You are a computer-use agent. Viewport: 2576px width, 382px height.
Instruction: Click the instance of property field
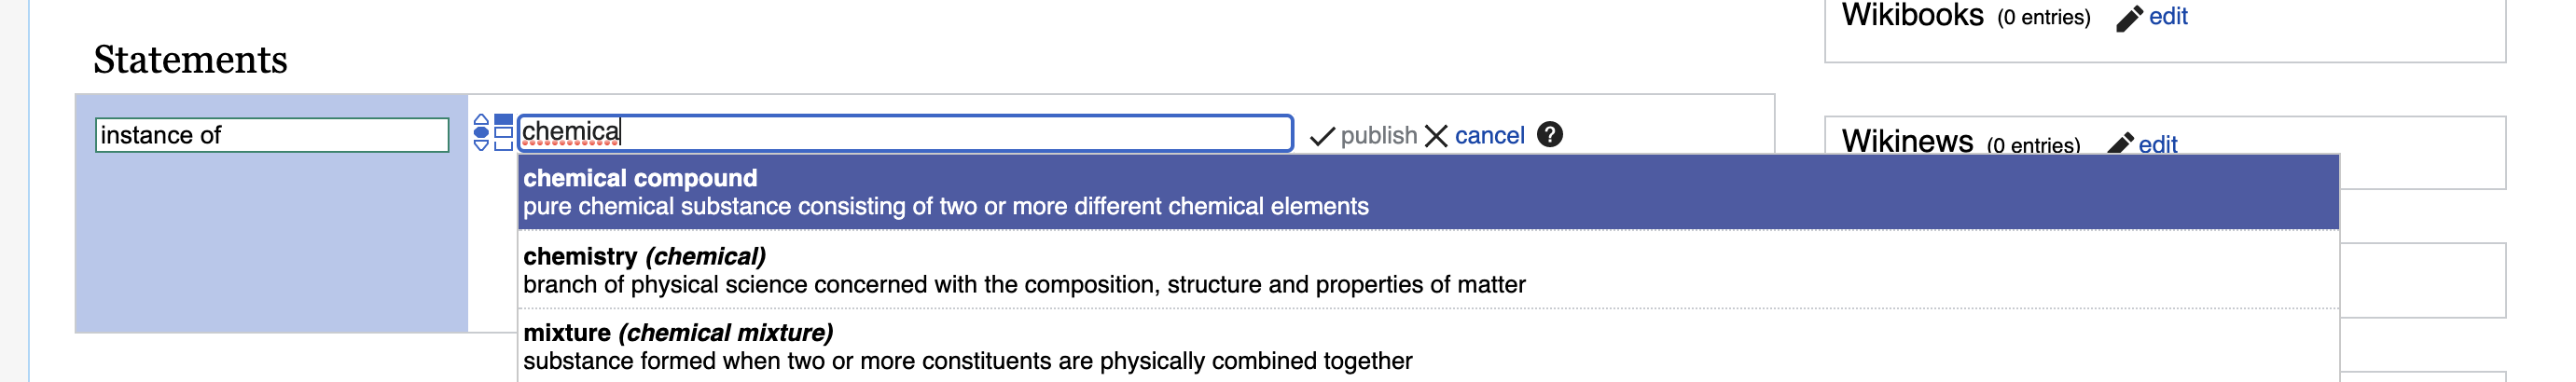(272, 135)
